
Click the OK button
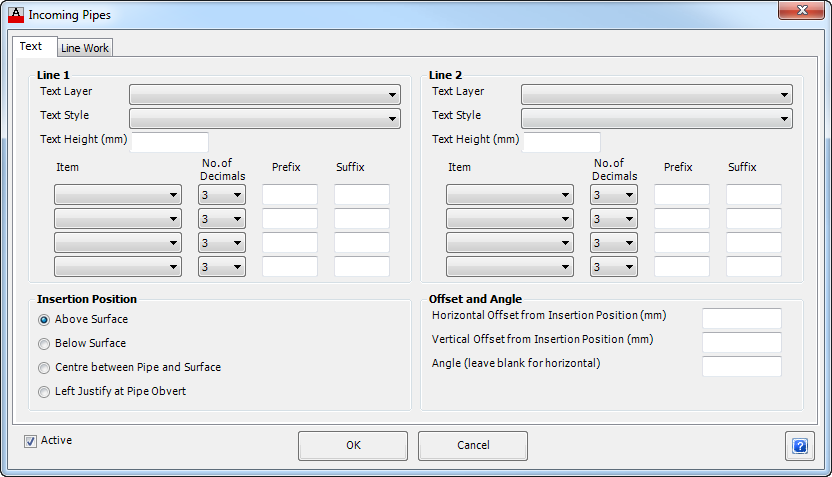click(353, 445)
